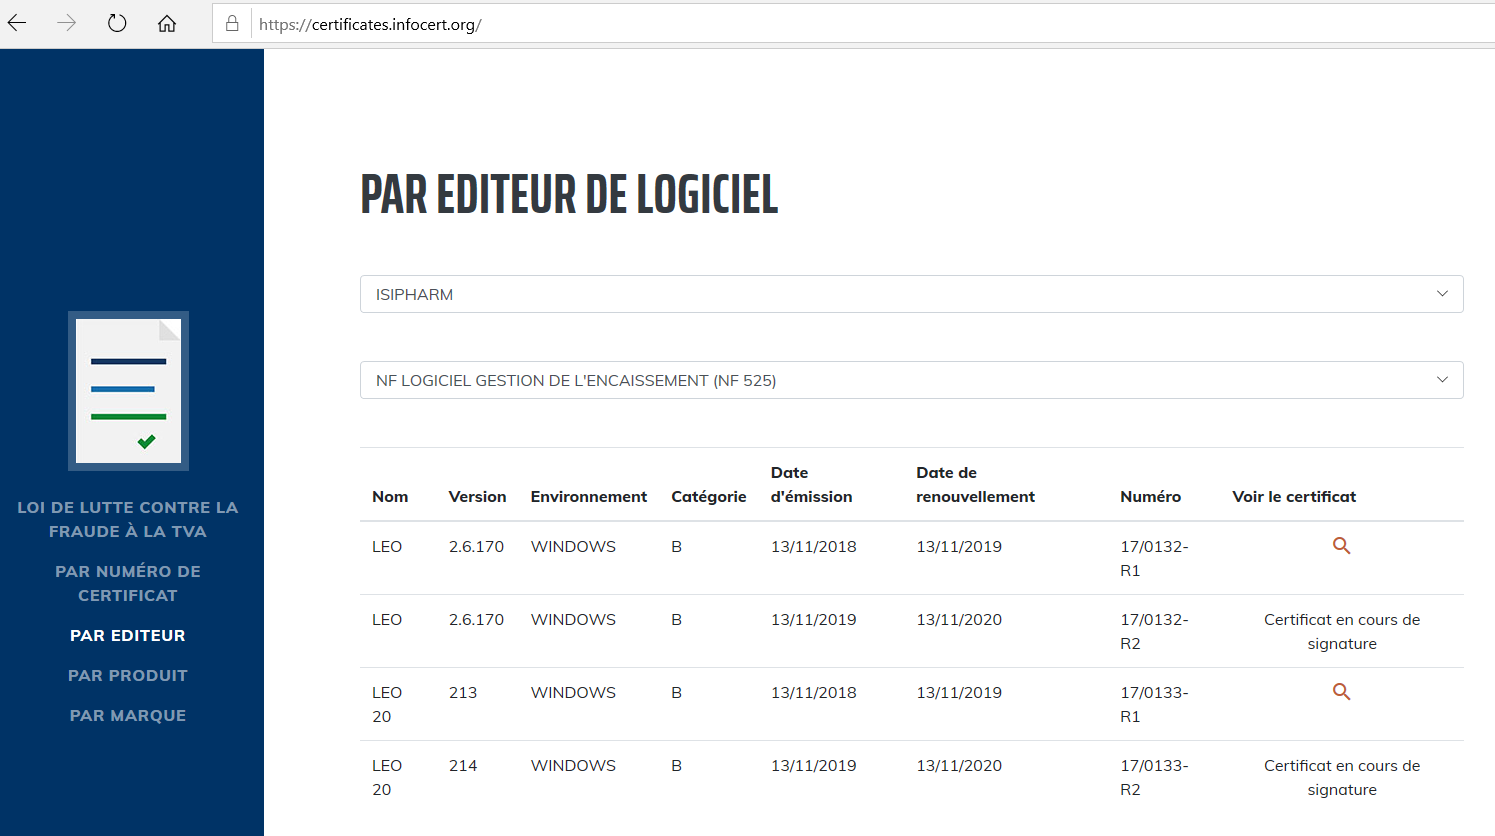
Task: Click LEO name in 17/0132-R1 row
Action: pyautogui.click(x=387, y=546)
